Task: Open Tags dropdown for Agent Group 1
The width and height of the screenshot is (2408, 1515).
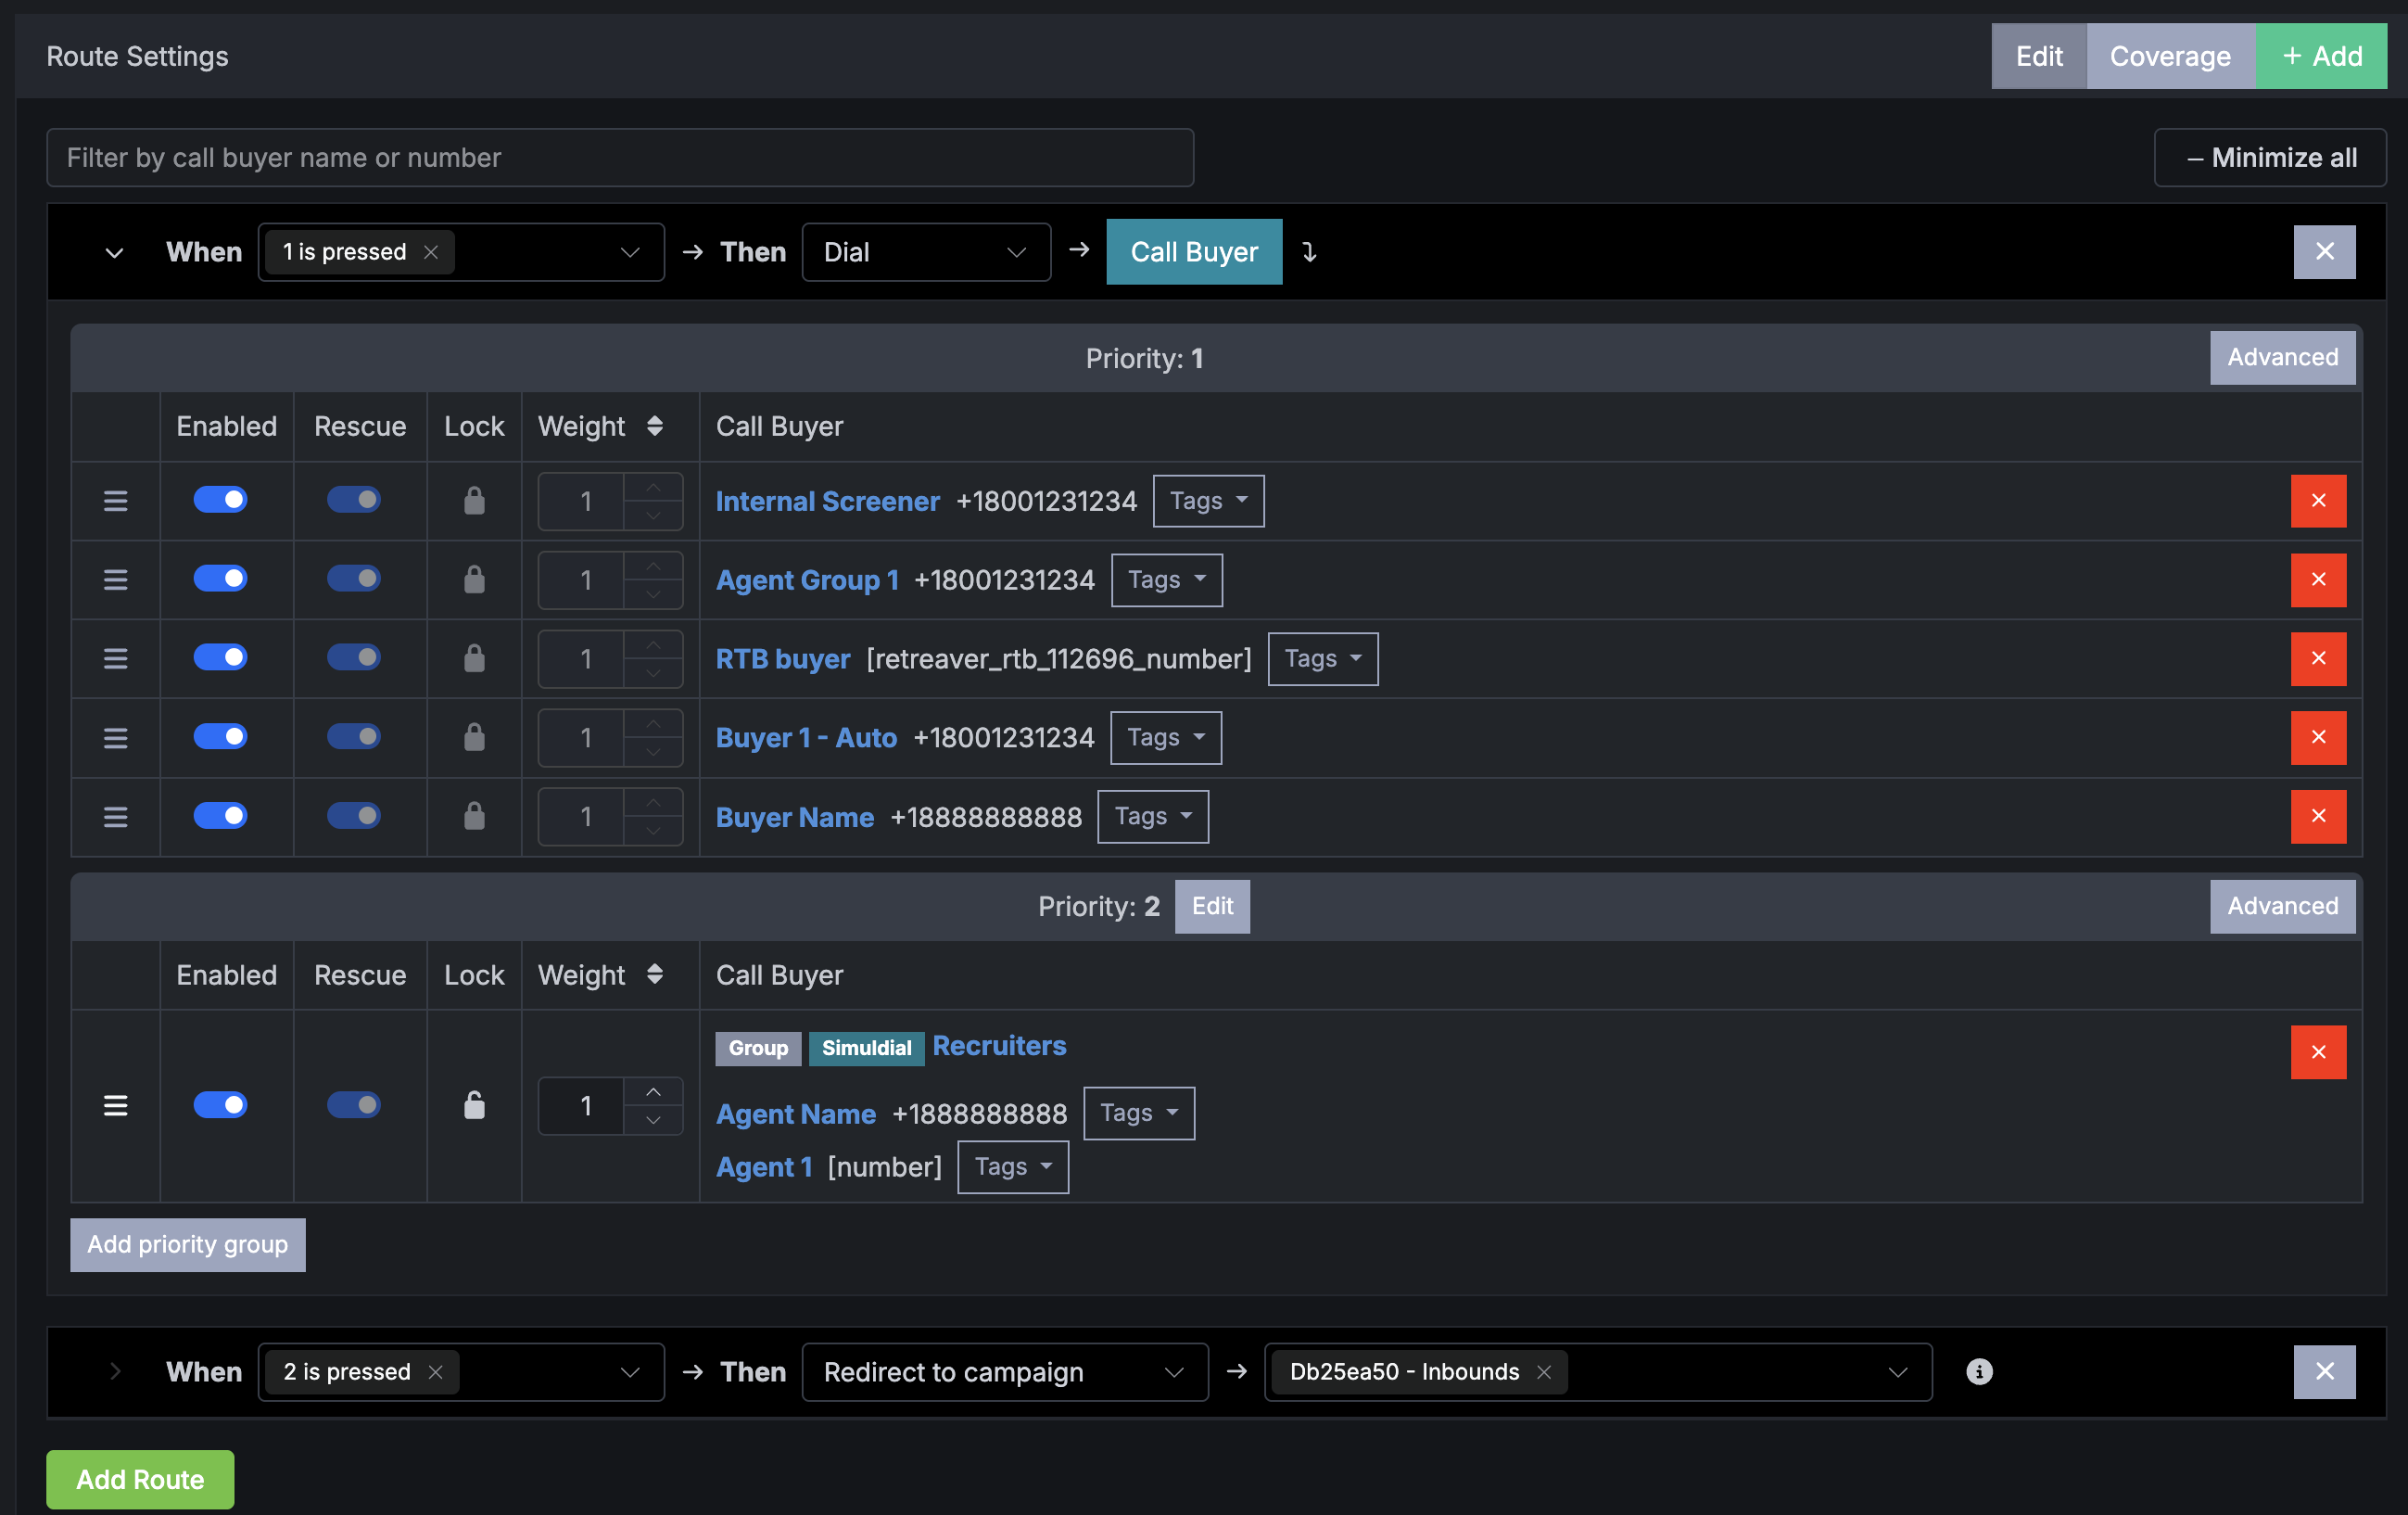Action: (1166, 579)
